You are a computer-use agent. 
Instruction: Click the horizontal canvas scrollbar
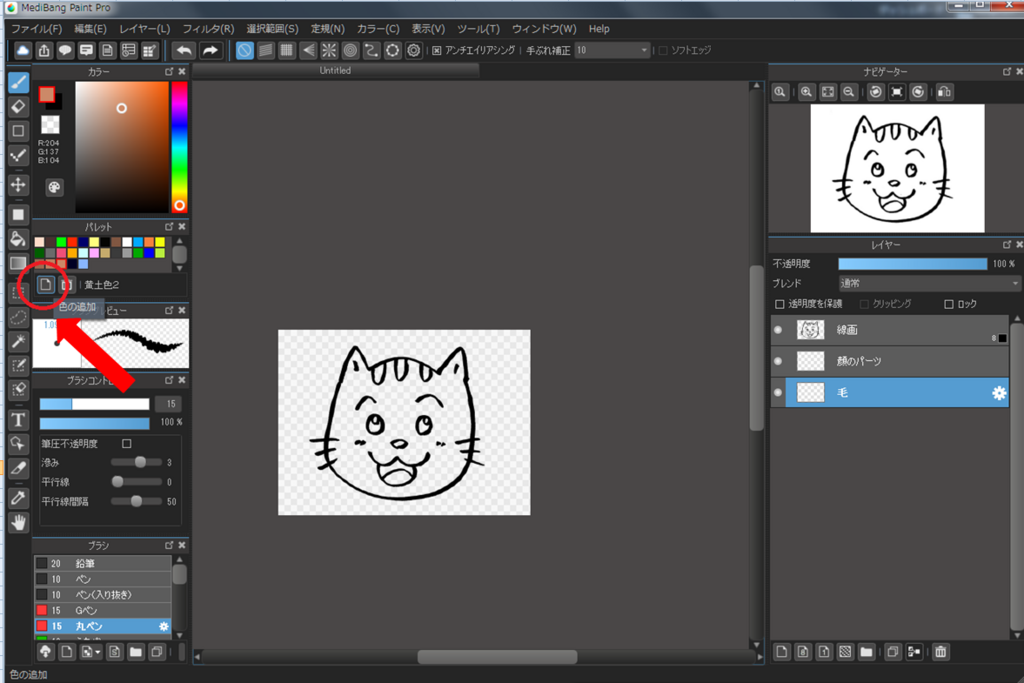pos(497,657)
